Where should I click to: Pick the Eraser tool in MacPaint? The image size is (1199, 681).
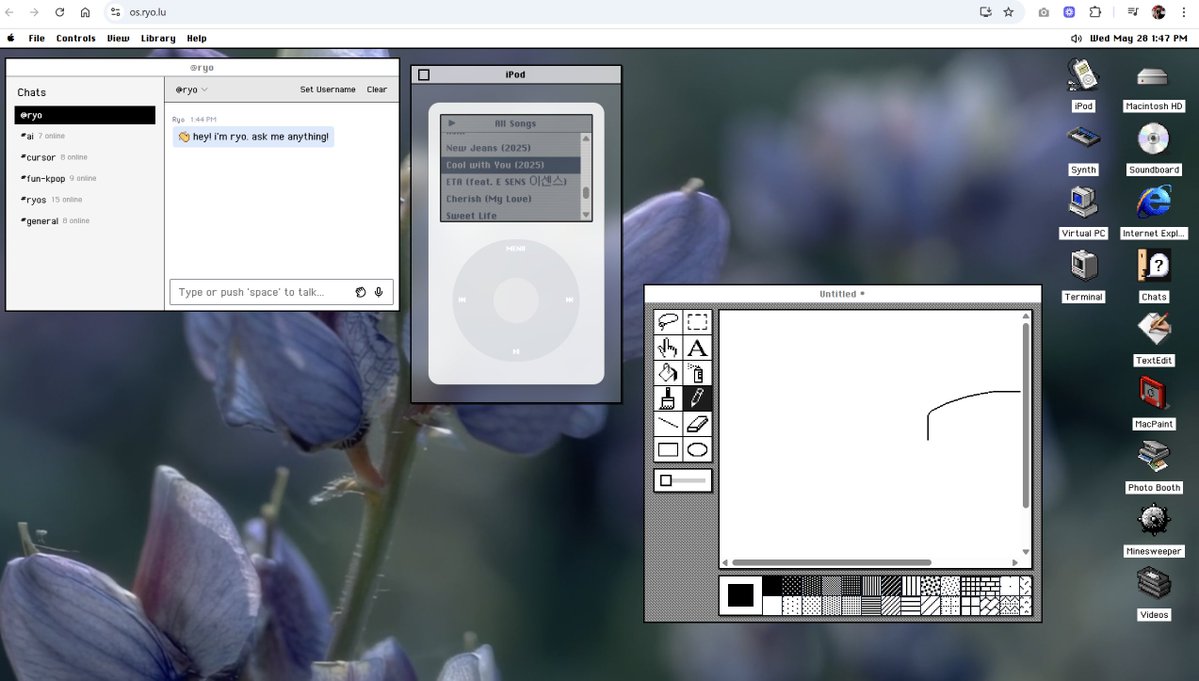pyautogui.click(x=697, y=423)
